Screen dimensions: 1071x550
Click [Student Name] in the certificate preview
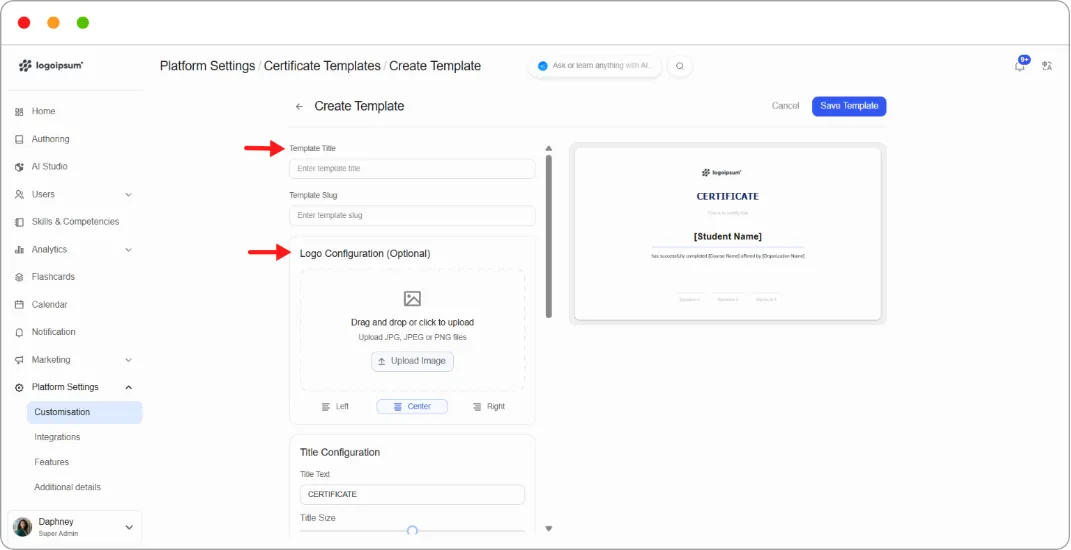tap(727, 236)
